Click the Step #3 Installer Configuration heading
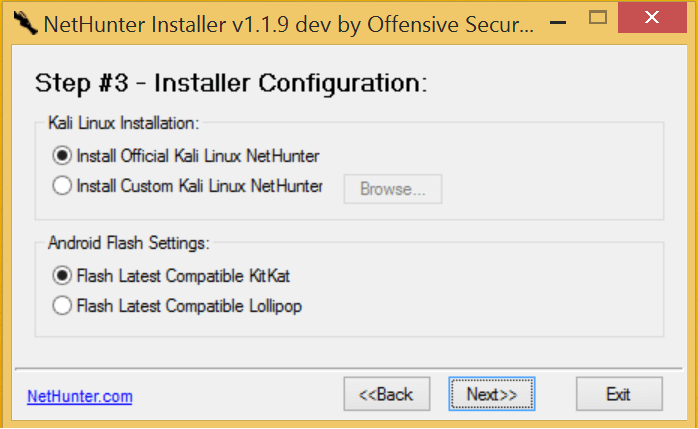The image size is (698, 429). point(231,82)
